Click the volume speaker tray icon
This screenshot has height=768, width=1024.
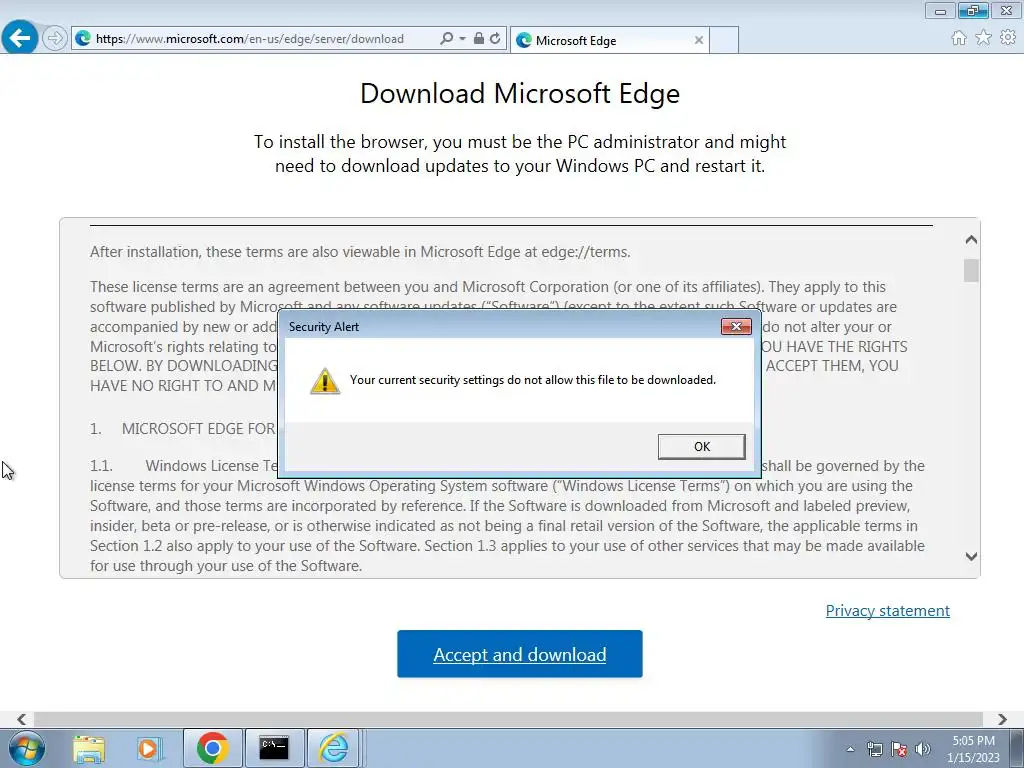pos(923,749)
